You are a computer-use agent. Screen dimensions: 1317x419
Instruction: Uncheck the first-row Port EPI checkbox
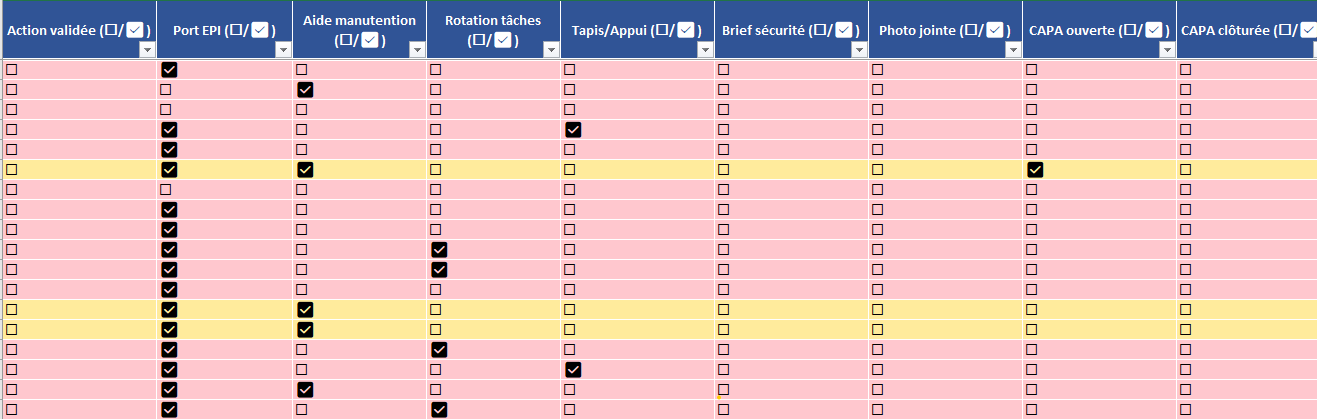click(x=169, y=70)
